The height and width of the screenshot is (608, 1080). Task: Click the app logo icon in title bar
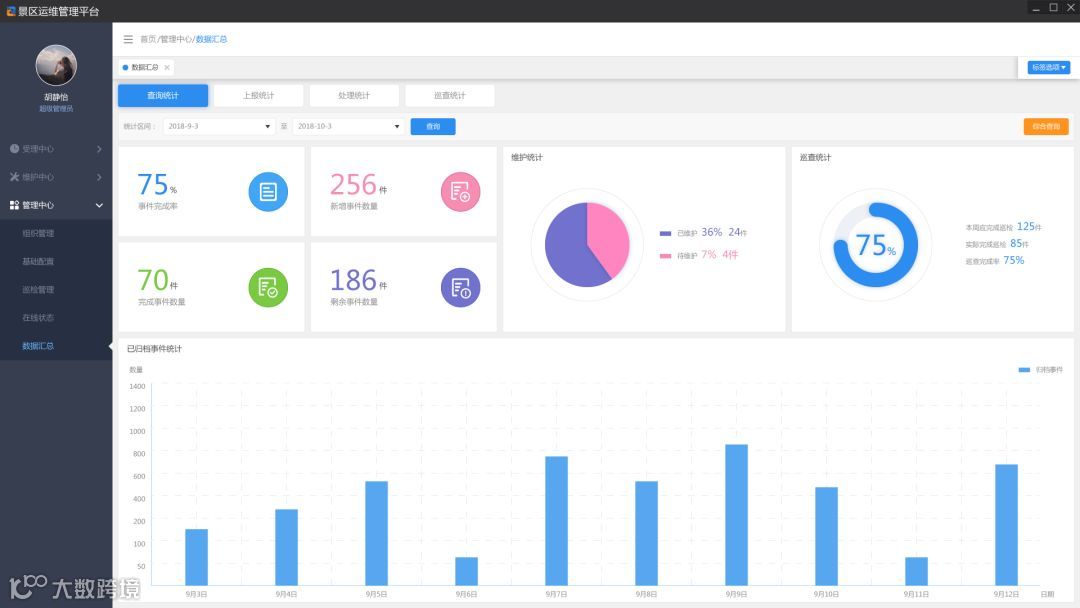tap(10, 11)
